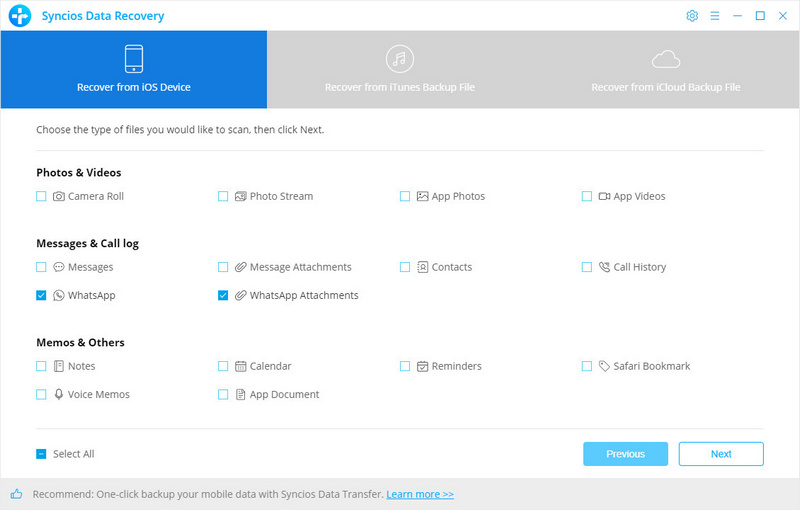
Task: Click the thumbs-up recommend icon
Action: [16, 494]
